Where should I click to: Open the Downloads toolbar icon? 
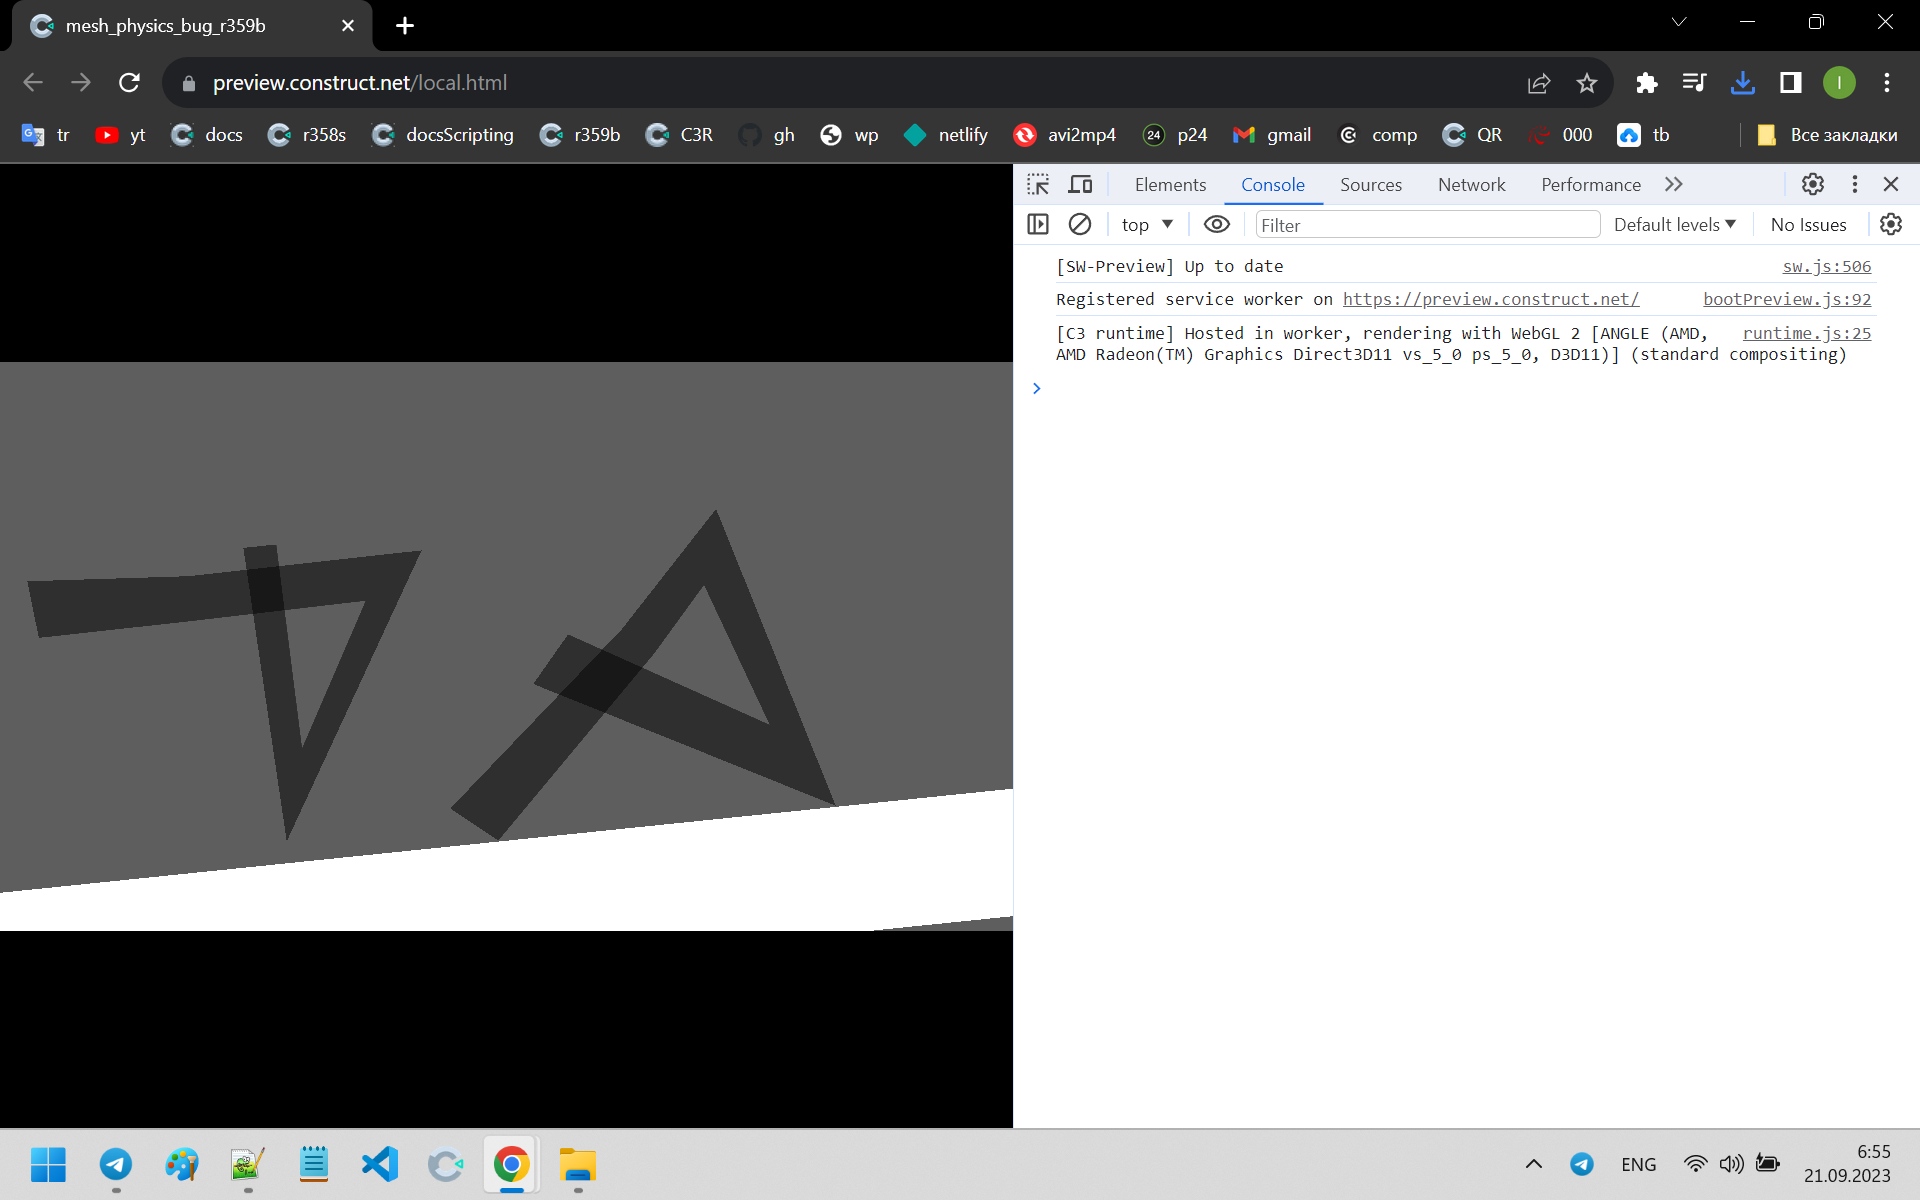tap(1743, 83)
